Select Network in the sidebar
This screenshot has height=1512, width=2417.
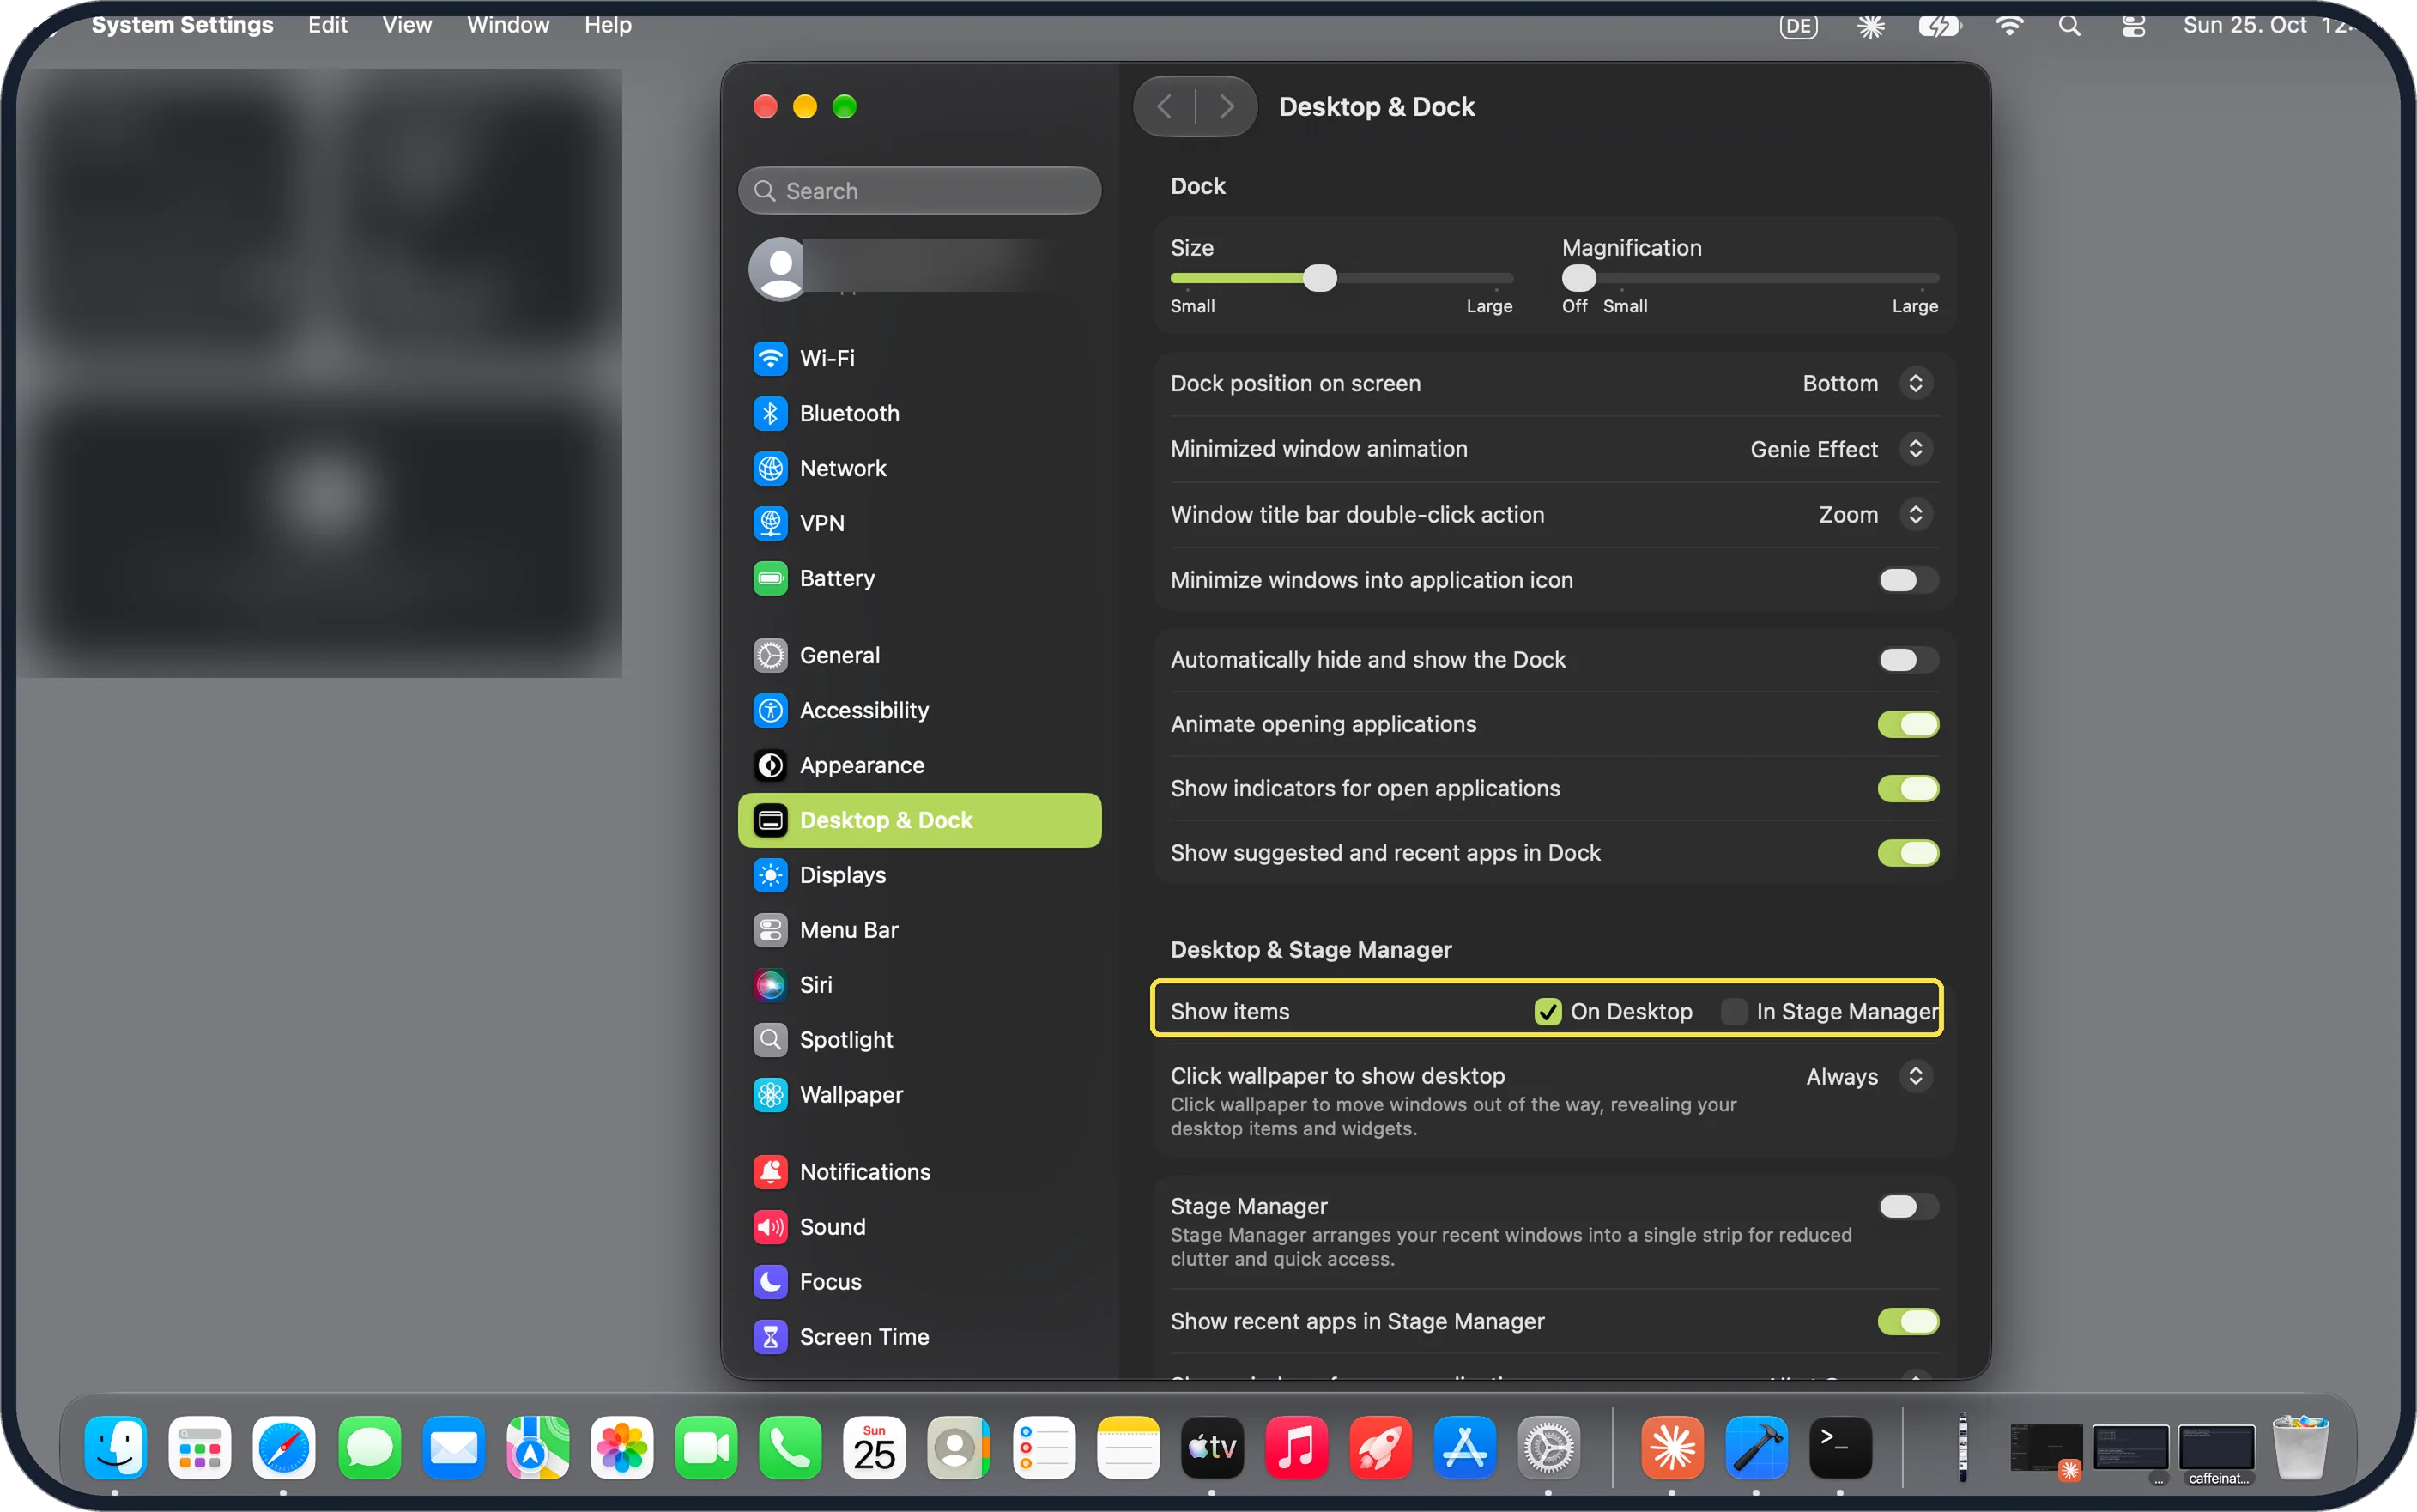click(x=919, y=468)
